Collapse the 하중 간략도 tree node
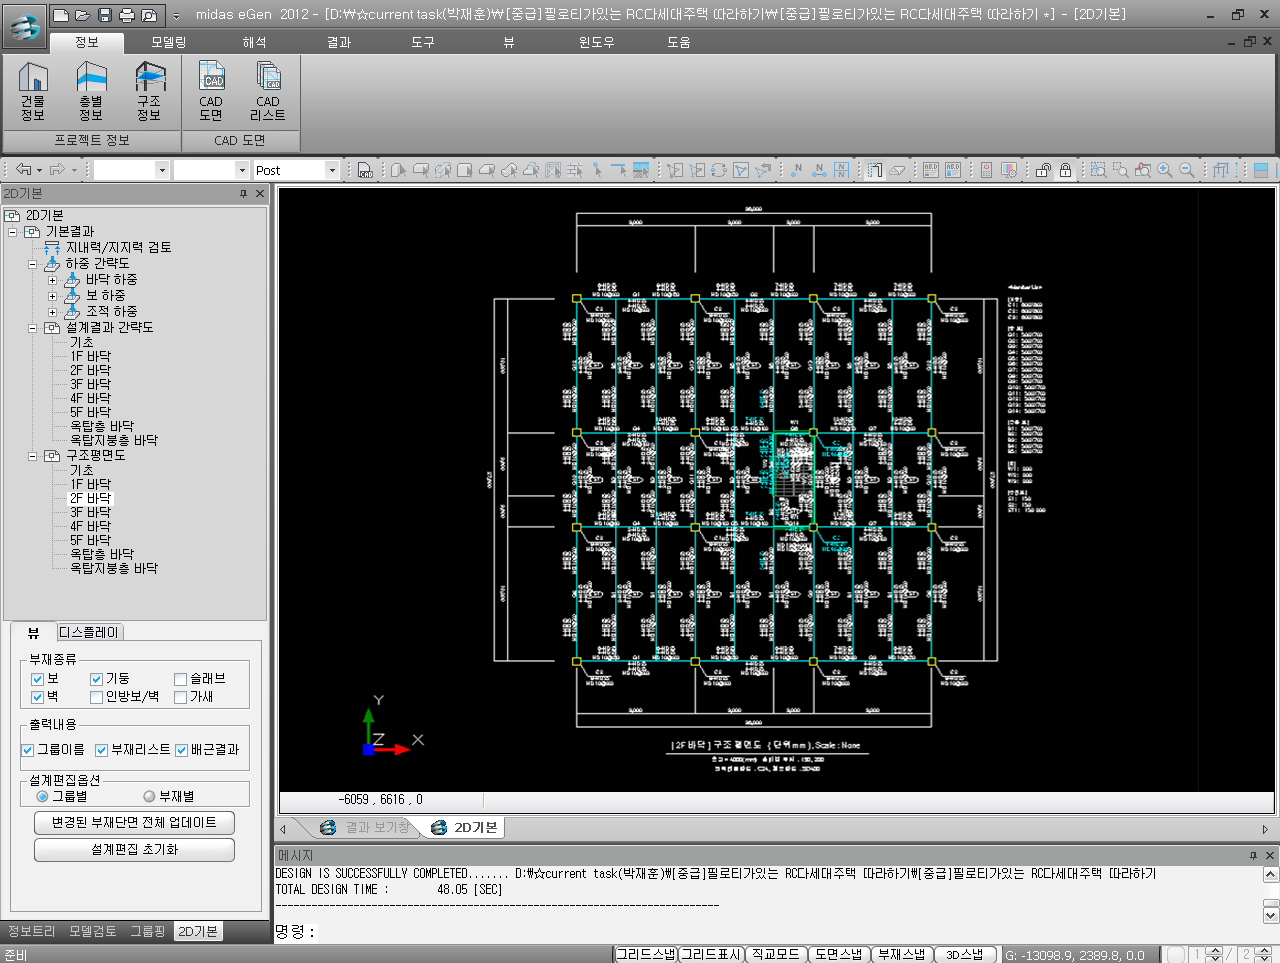This screenshot has width=1280, height=963. click(x=32, y=264)
